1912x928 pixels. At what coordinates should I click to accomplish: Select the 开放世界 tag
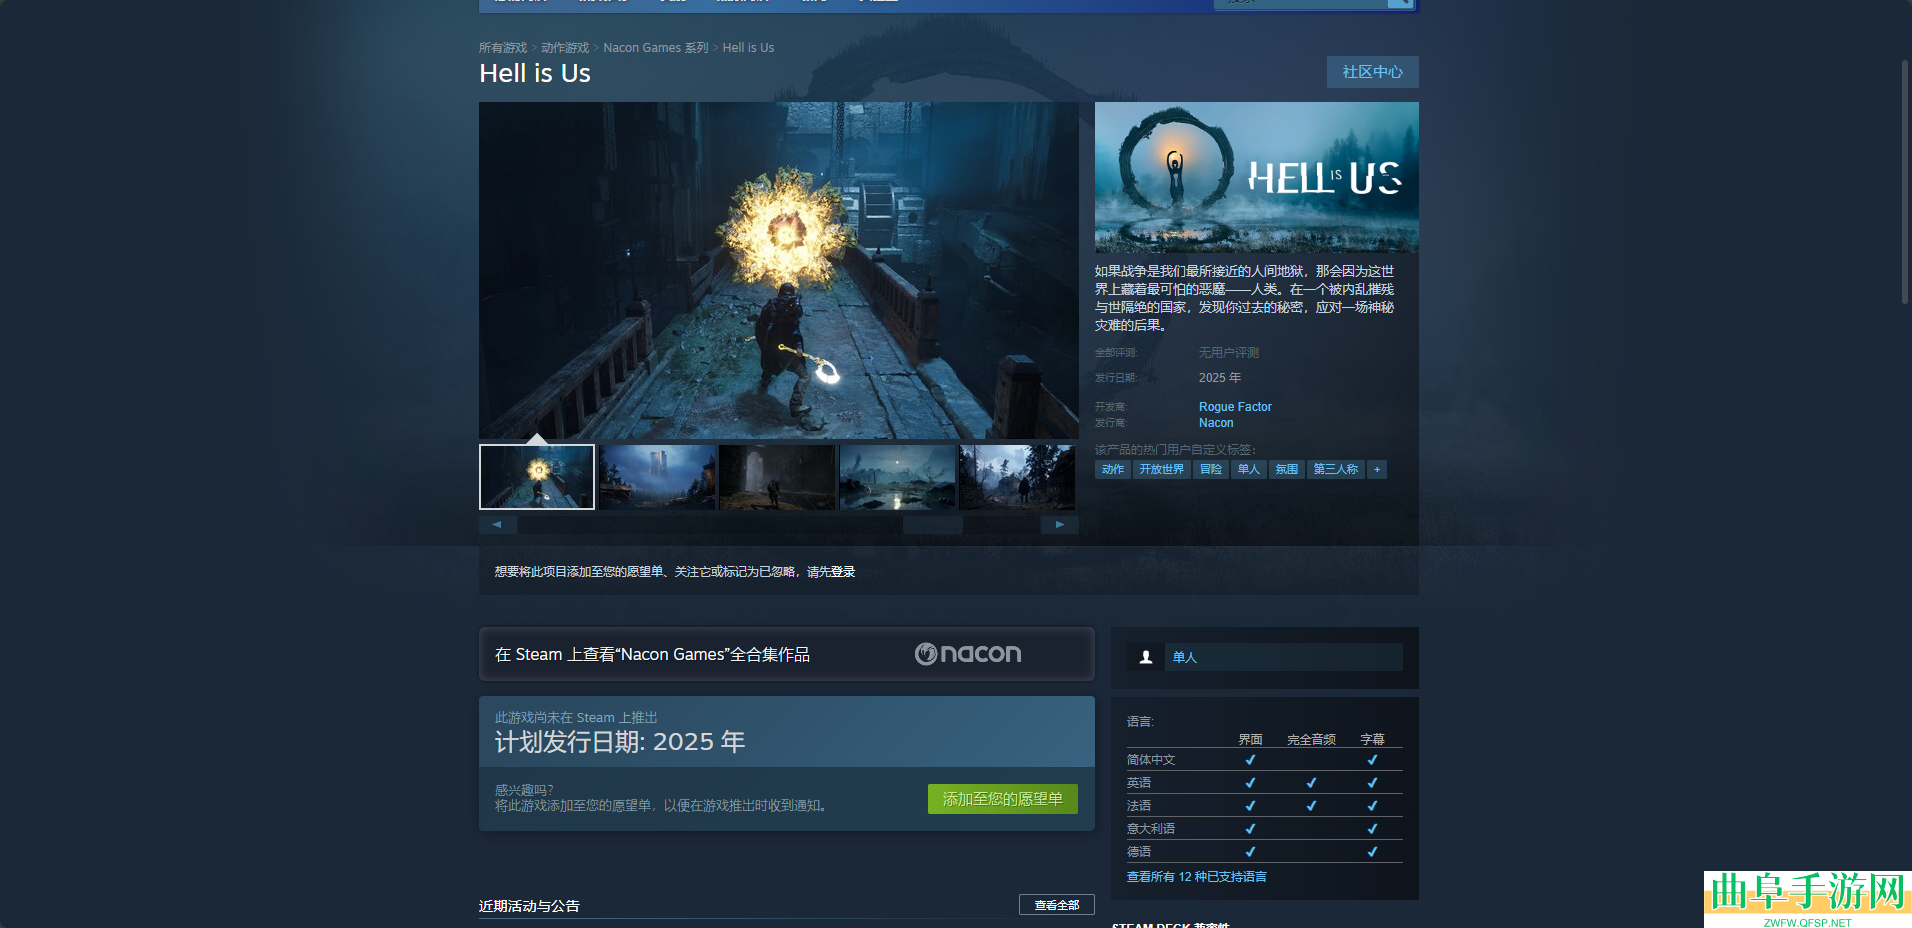1162,469
